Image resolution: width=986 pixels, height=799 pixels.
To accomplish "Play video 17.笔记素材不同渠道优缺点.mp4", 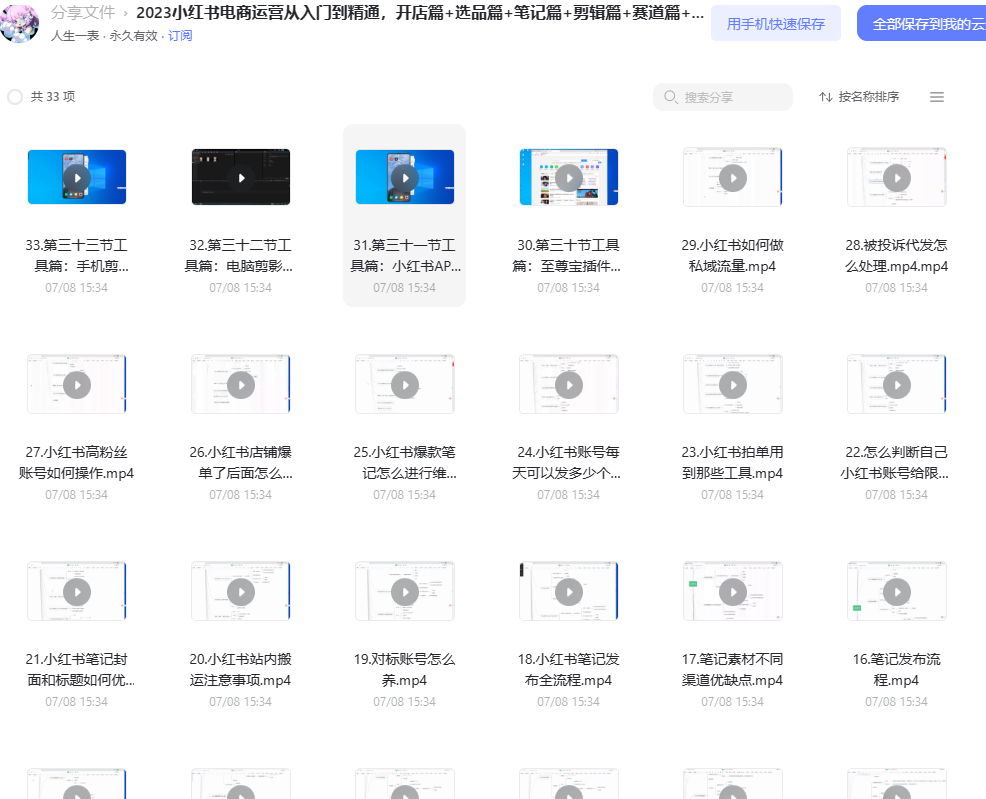I will point(733,592).
